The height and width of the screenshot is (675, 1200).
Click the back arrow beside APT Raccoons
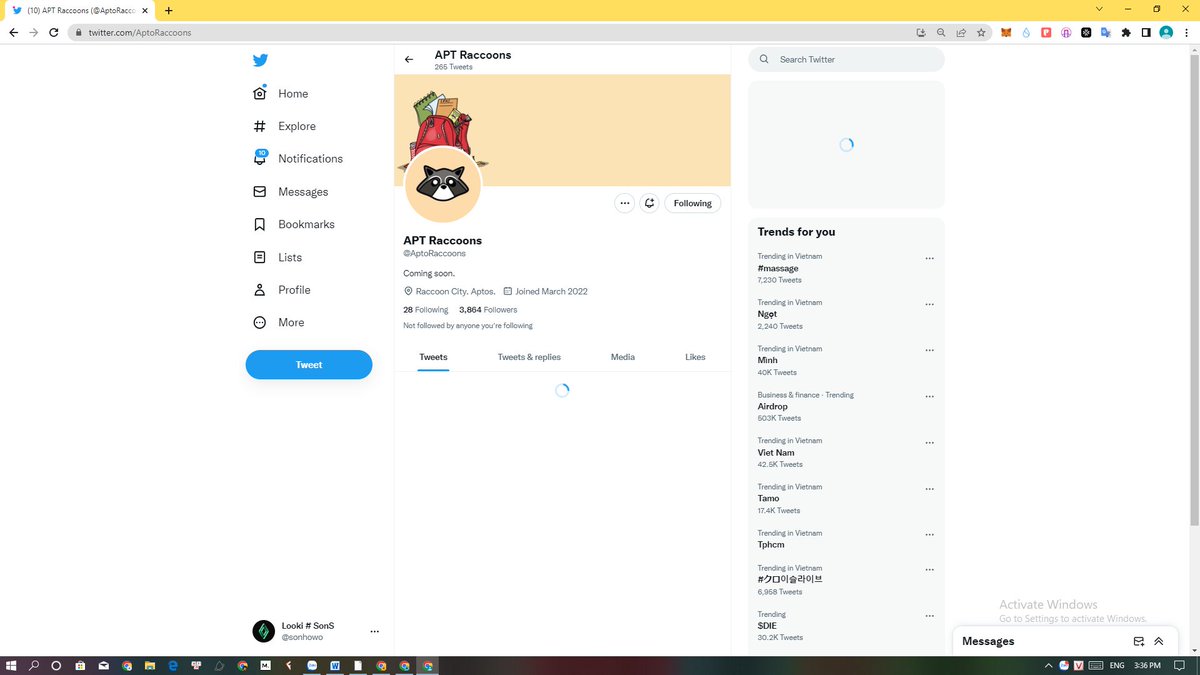[408, 60]
